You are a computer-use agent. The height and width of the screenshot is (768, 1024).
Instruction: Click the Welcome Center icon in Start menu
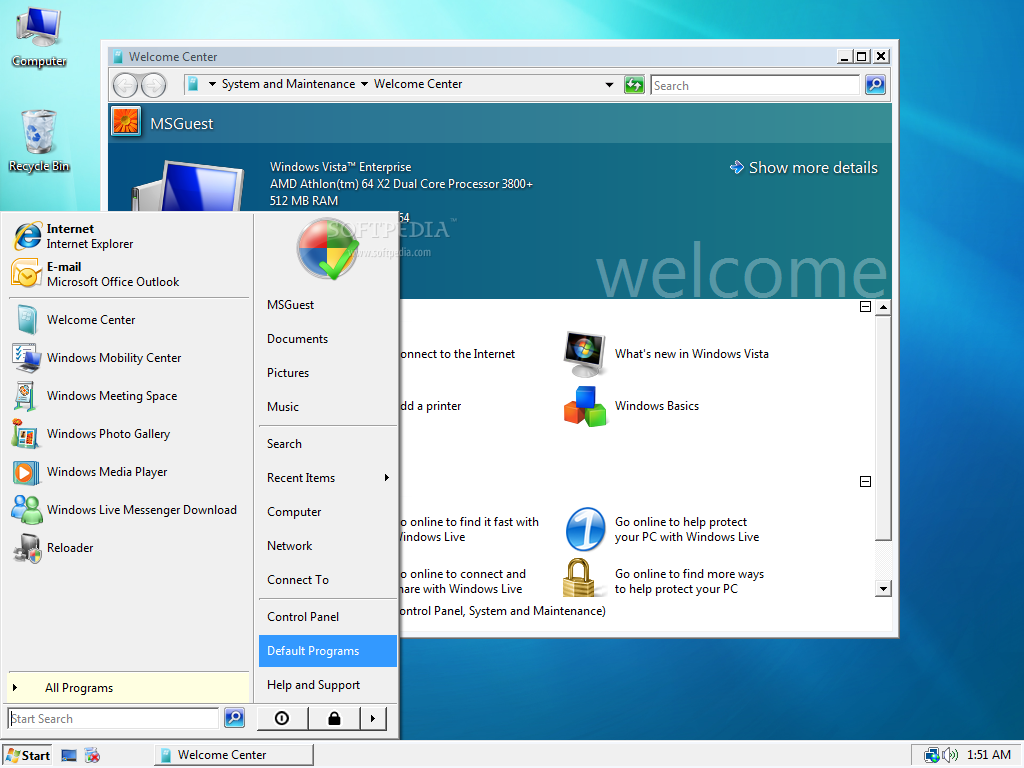27,320
